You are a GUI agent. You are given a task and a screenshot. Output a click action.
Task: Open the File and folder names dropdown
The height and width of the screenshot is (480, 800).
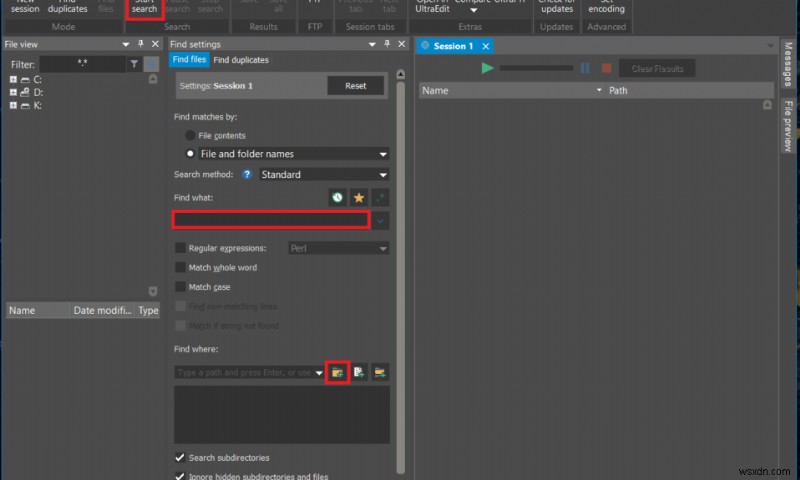click(383, 154)
